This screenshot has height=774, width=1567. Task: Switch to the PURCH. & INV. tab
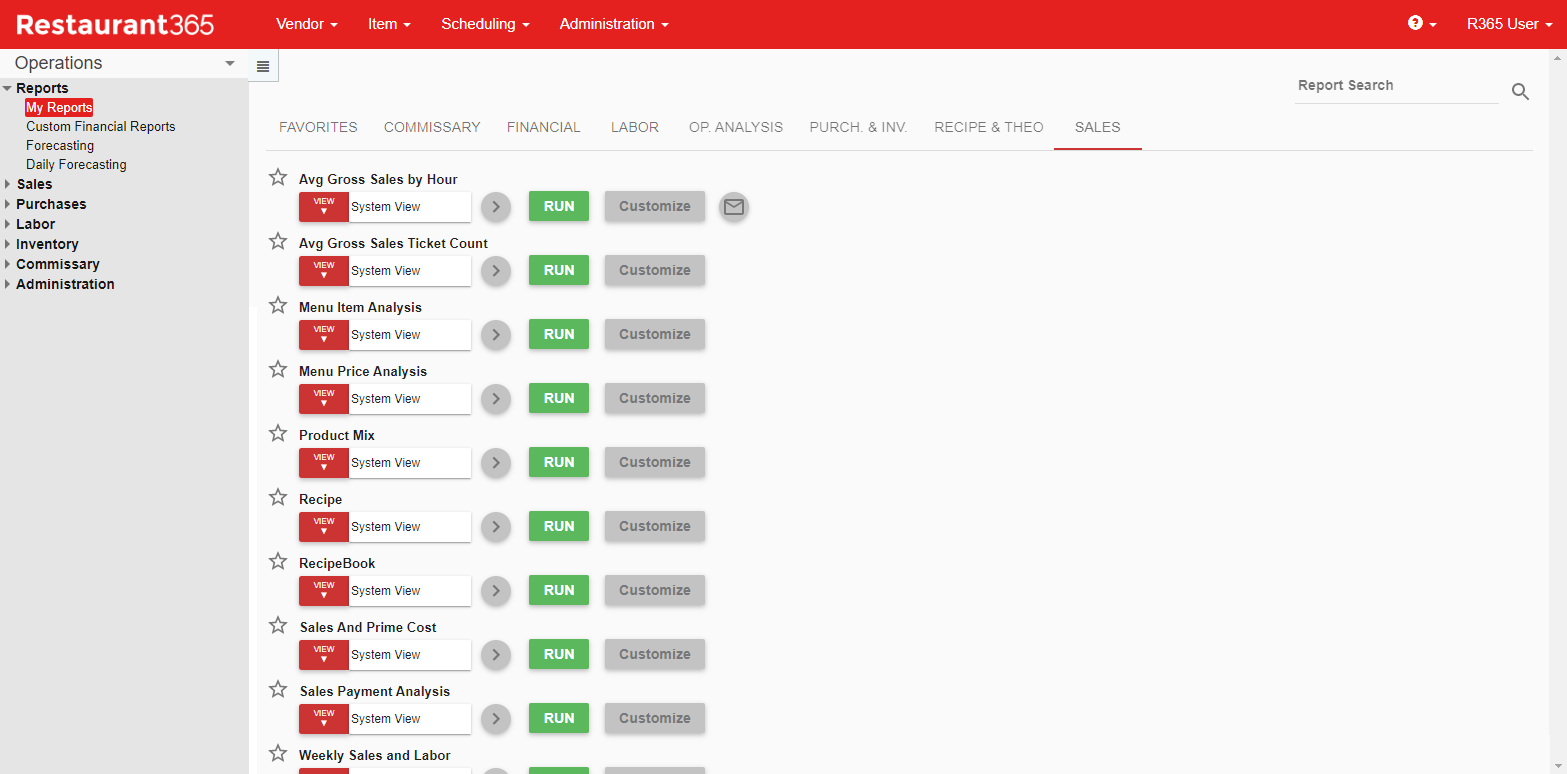858,127
